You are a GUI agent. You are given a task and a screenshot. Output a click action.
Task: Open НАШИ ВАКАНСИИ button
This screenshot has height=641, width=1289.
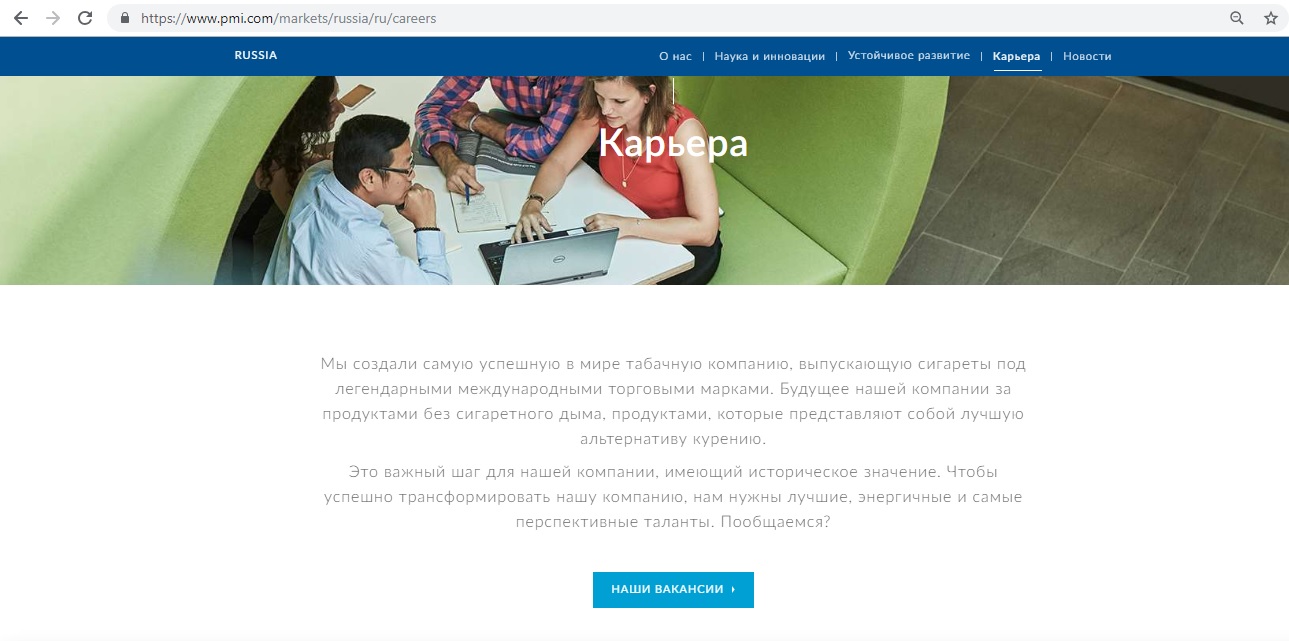[673, 590]
